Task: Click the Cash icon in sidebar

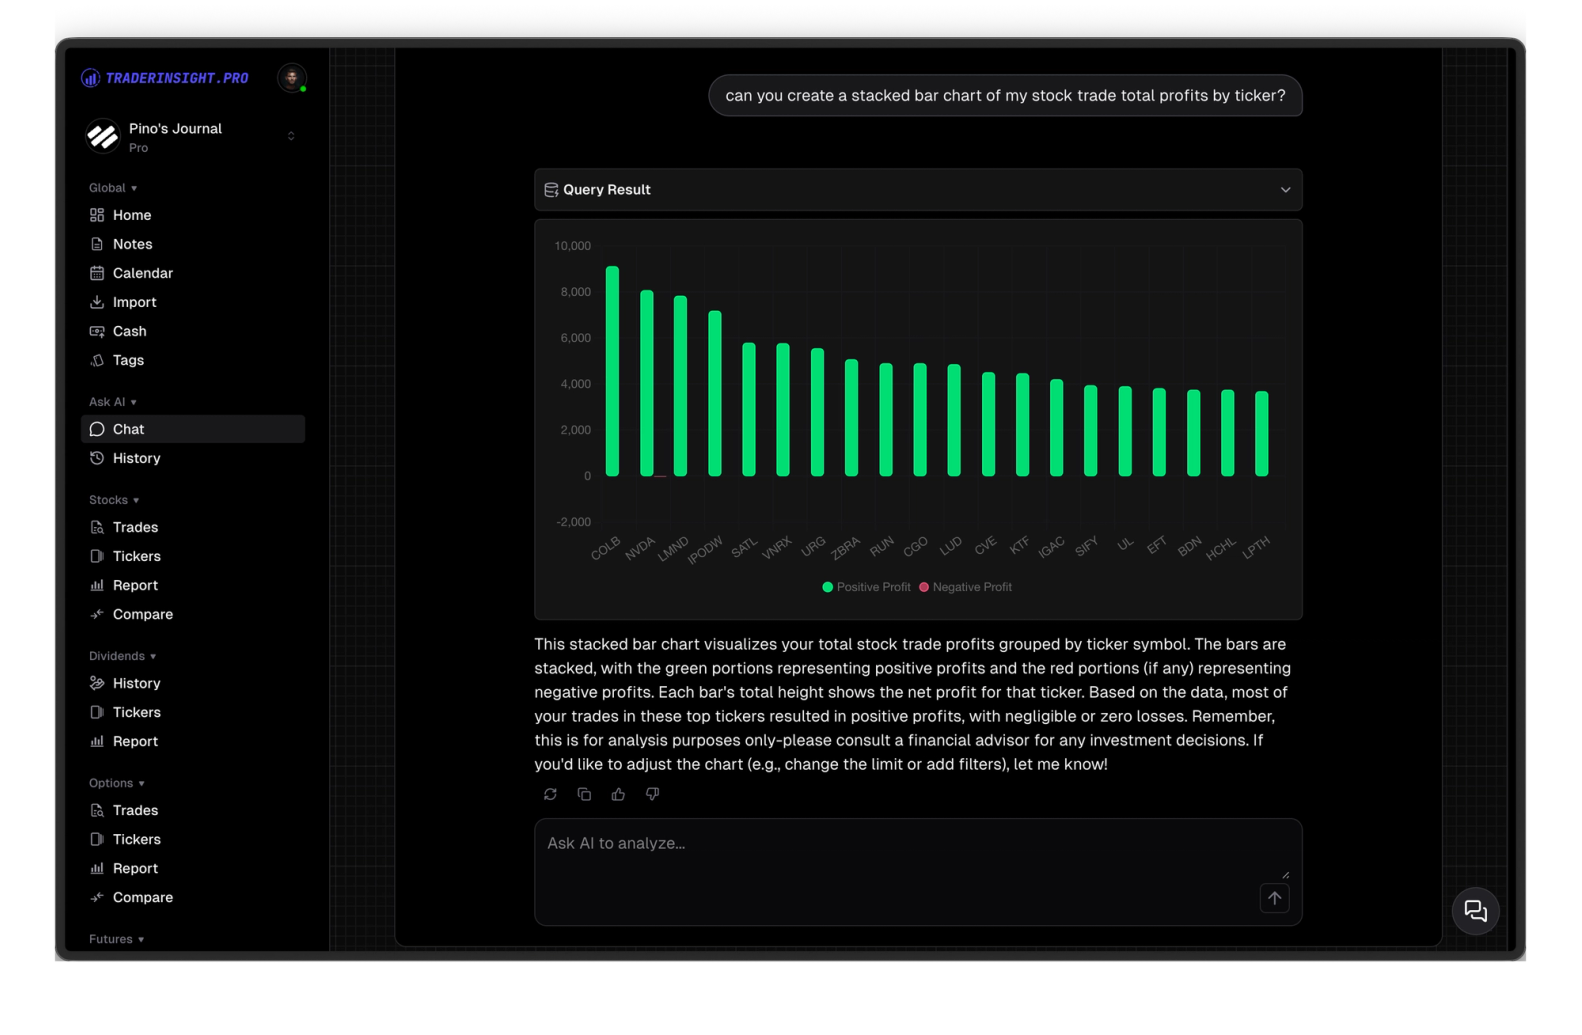Action: pos(97,331)
